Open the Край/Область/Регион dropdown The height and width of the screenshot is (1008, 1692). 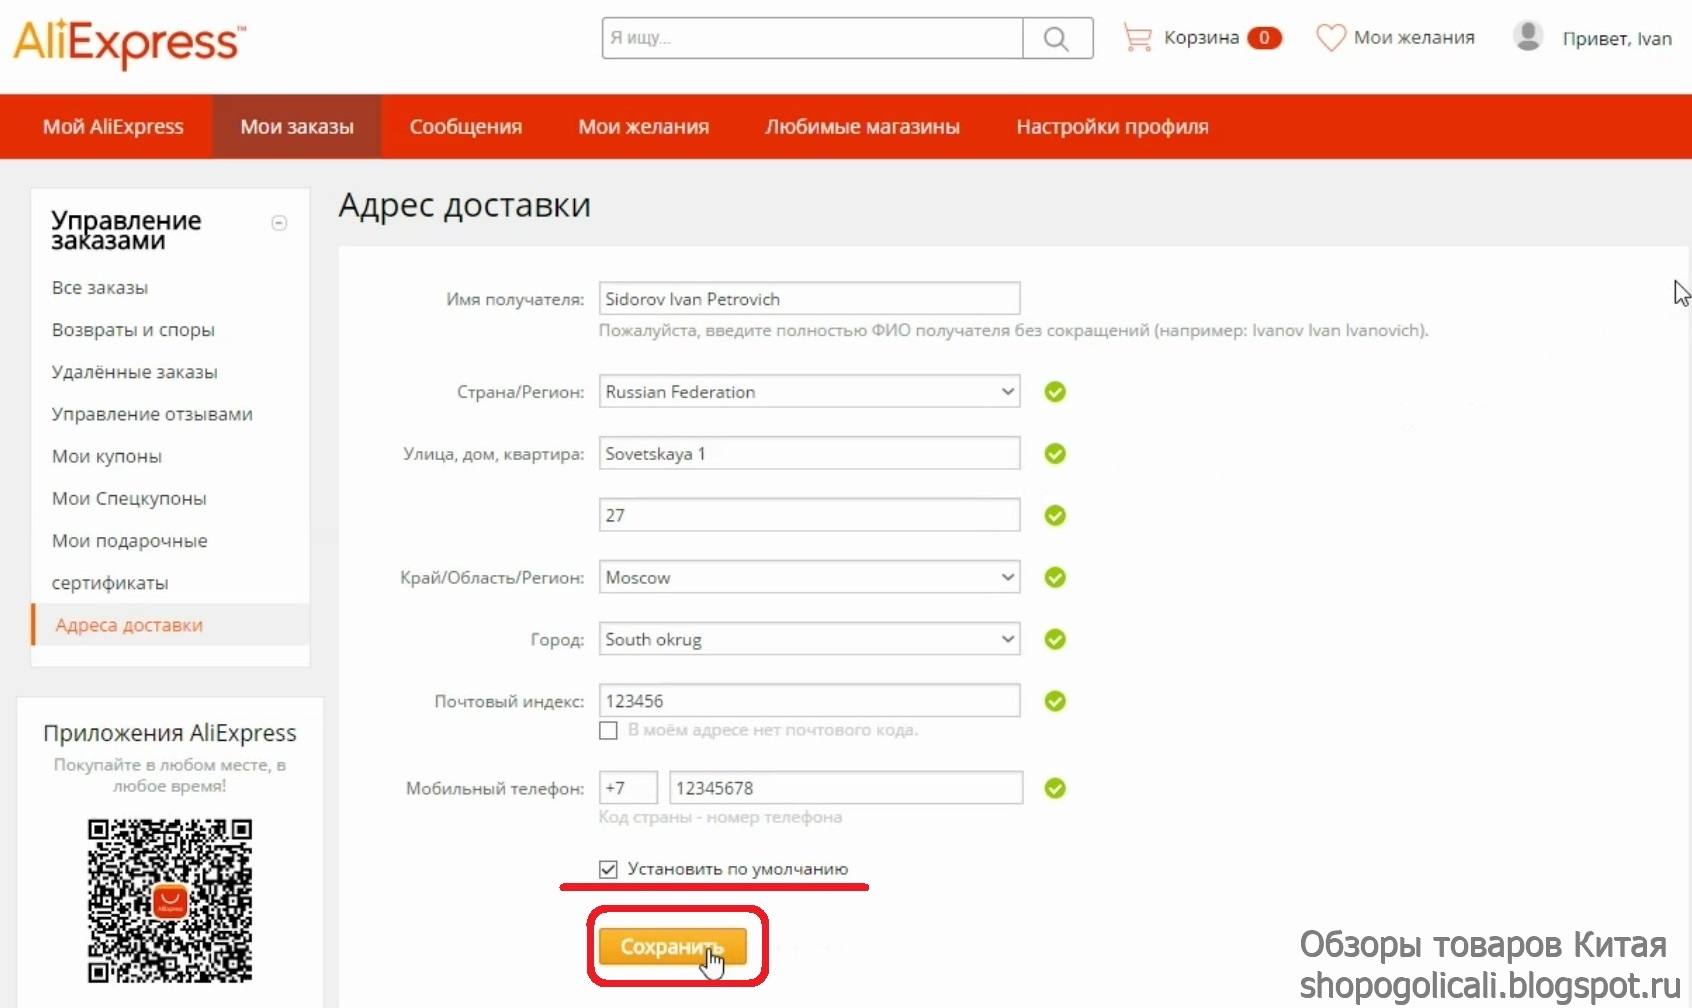click(809, 577)
